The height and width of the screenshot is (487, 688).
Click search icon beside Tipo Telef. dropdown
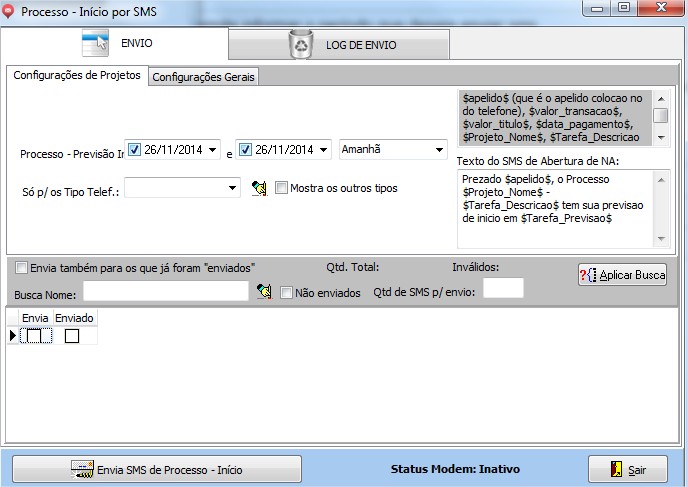pyautogui.click(x=259, y=187)
